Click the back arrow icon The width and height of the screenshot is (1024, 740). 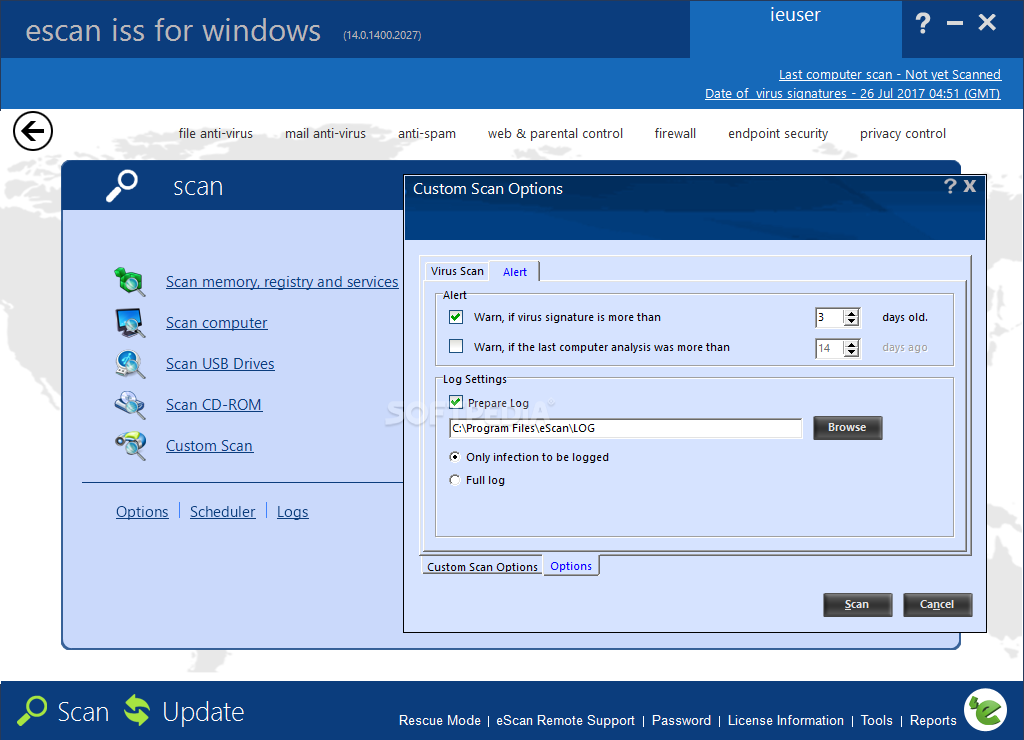point(33,131)
